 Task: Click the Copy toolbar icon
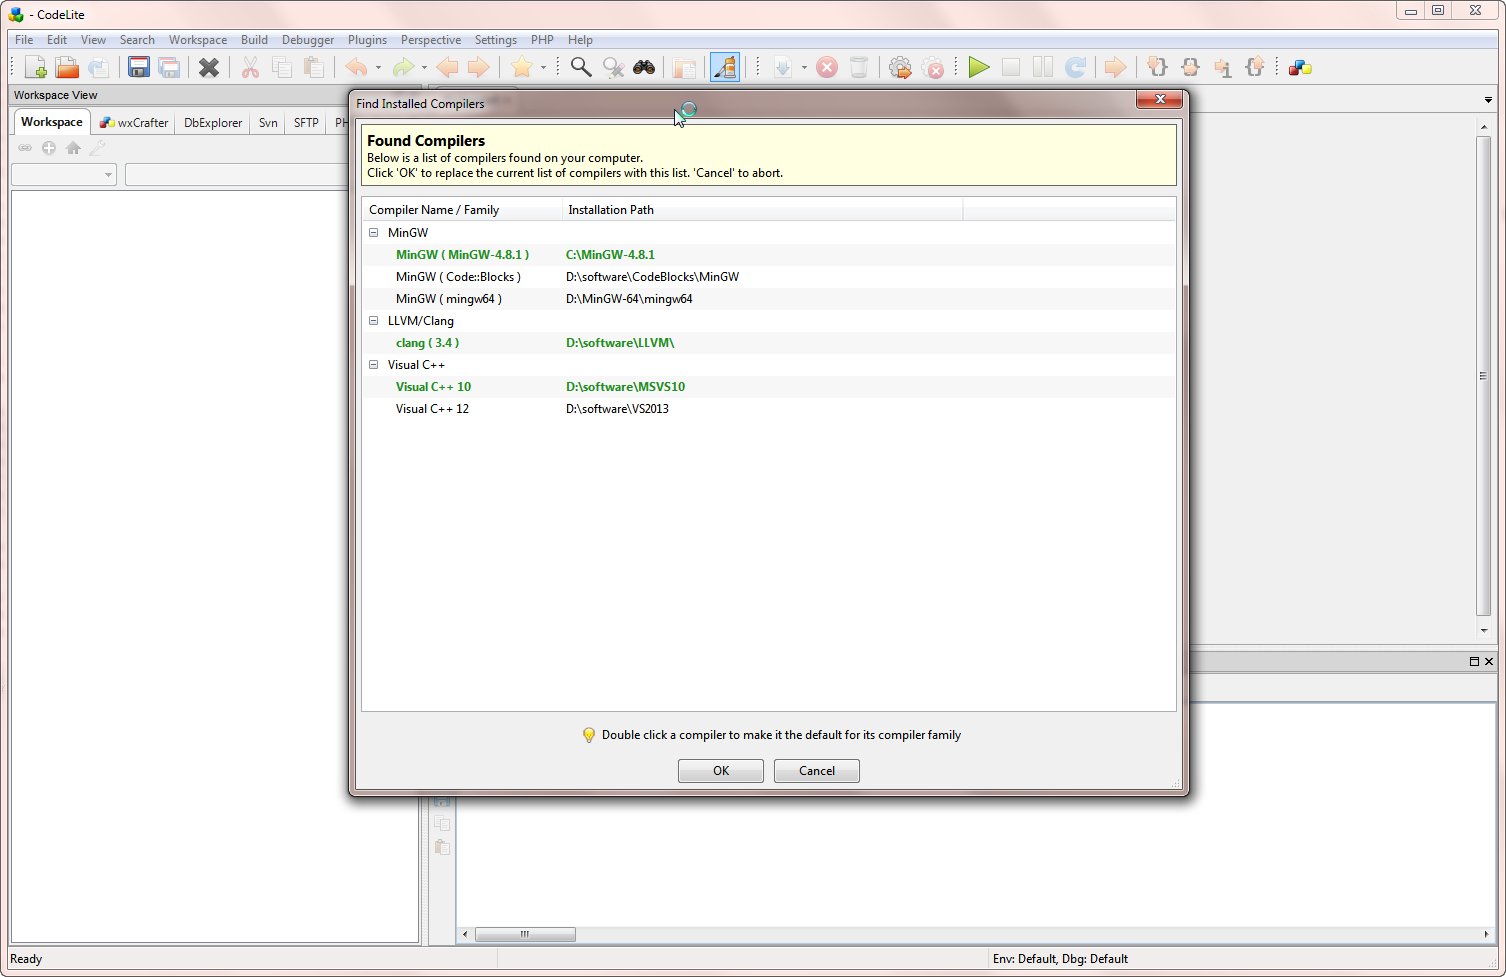coord(282,67)
